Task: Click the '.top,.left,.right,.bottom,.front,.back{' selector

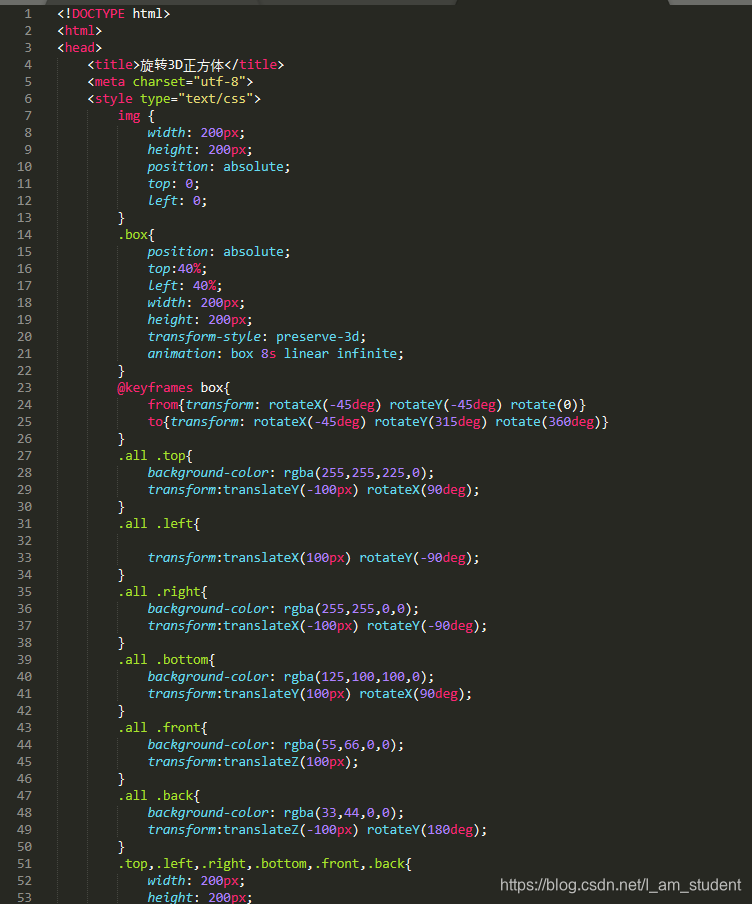Action: tap(265, 864)
